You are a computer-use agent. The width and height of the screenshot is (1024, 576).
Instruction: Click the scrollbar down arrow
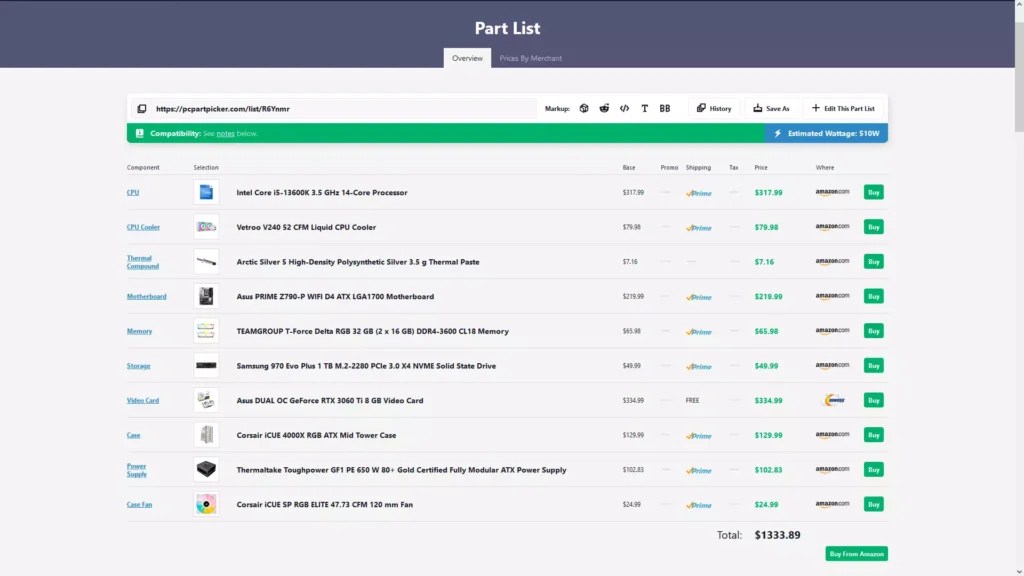[1019, 571]
